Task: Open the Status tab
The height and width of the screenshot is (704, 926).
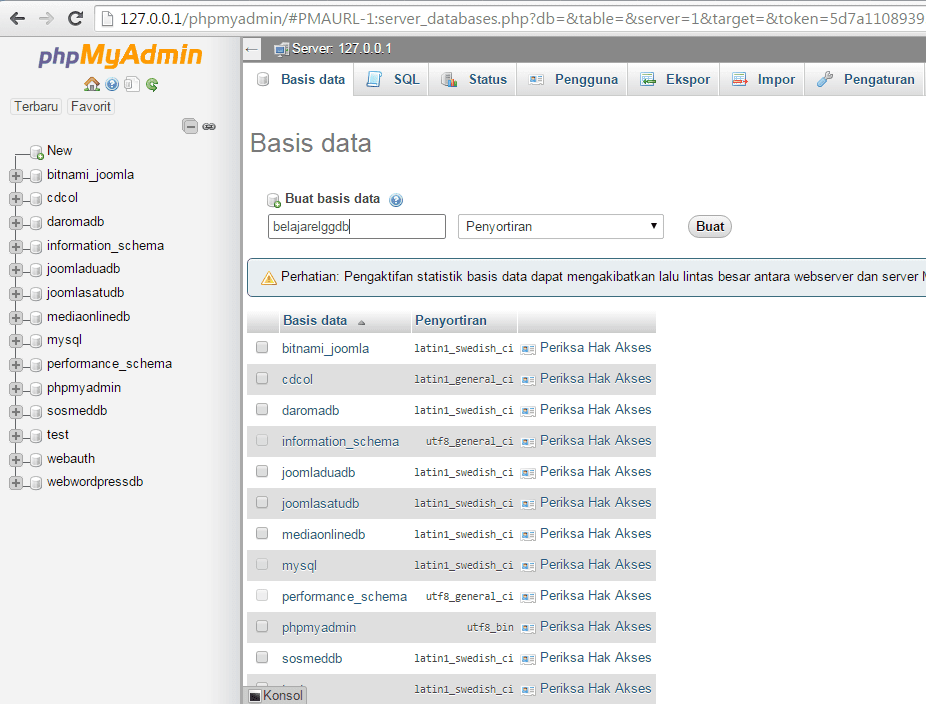Action: [474, 80]
